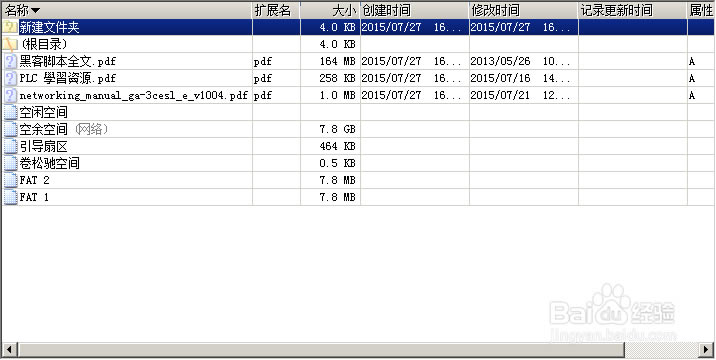Click the 新建文件夹 folder icon

pos(10,27)
